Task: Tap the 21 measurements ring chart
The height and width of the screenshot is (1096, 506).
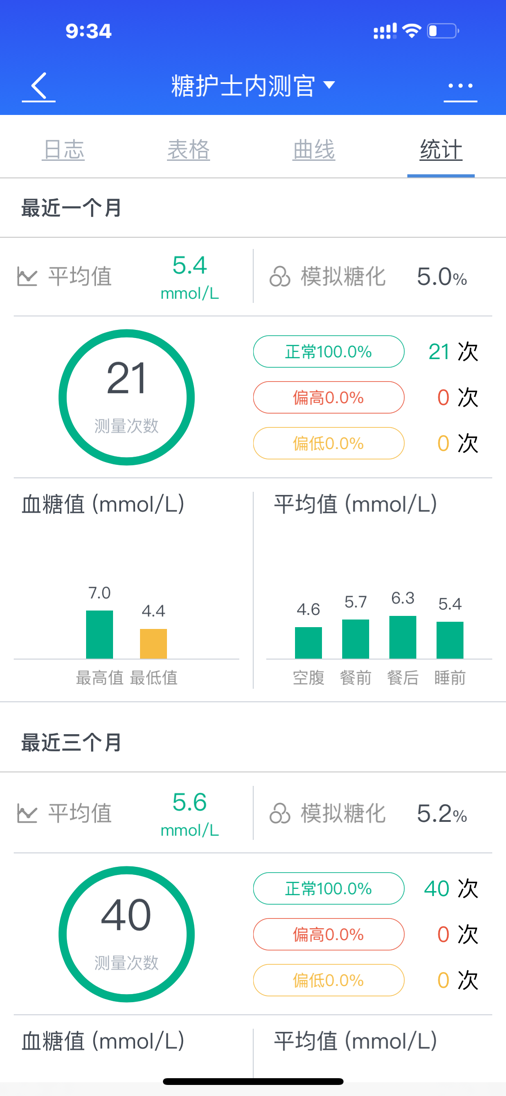Action: coord(126,397)
